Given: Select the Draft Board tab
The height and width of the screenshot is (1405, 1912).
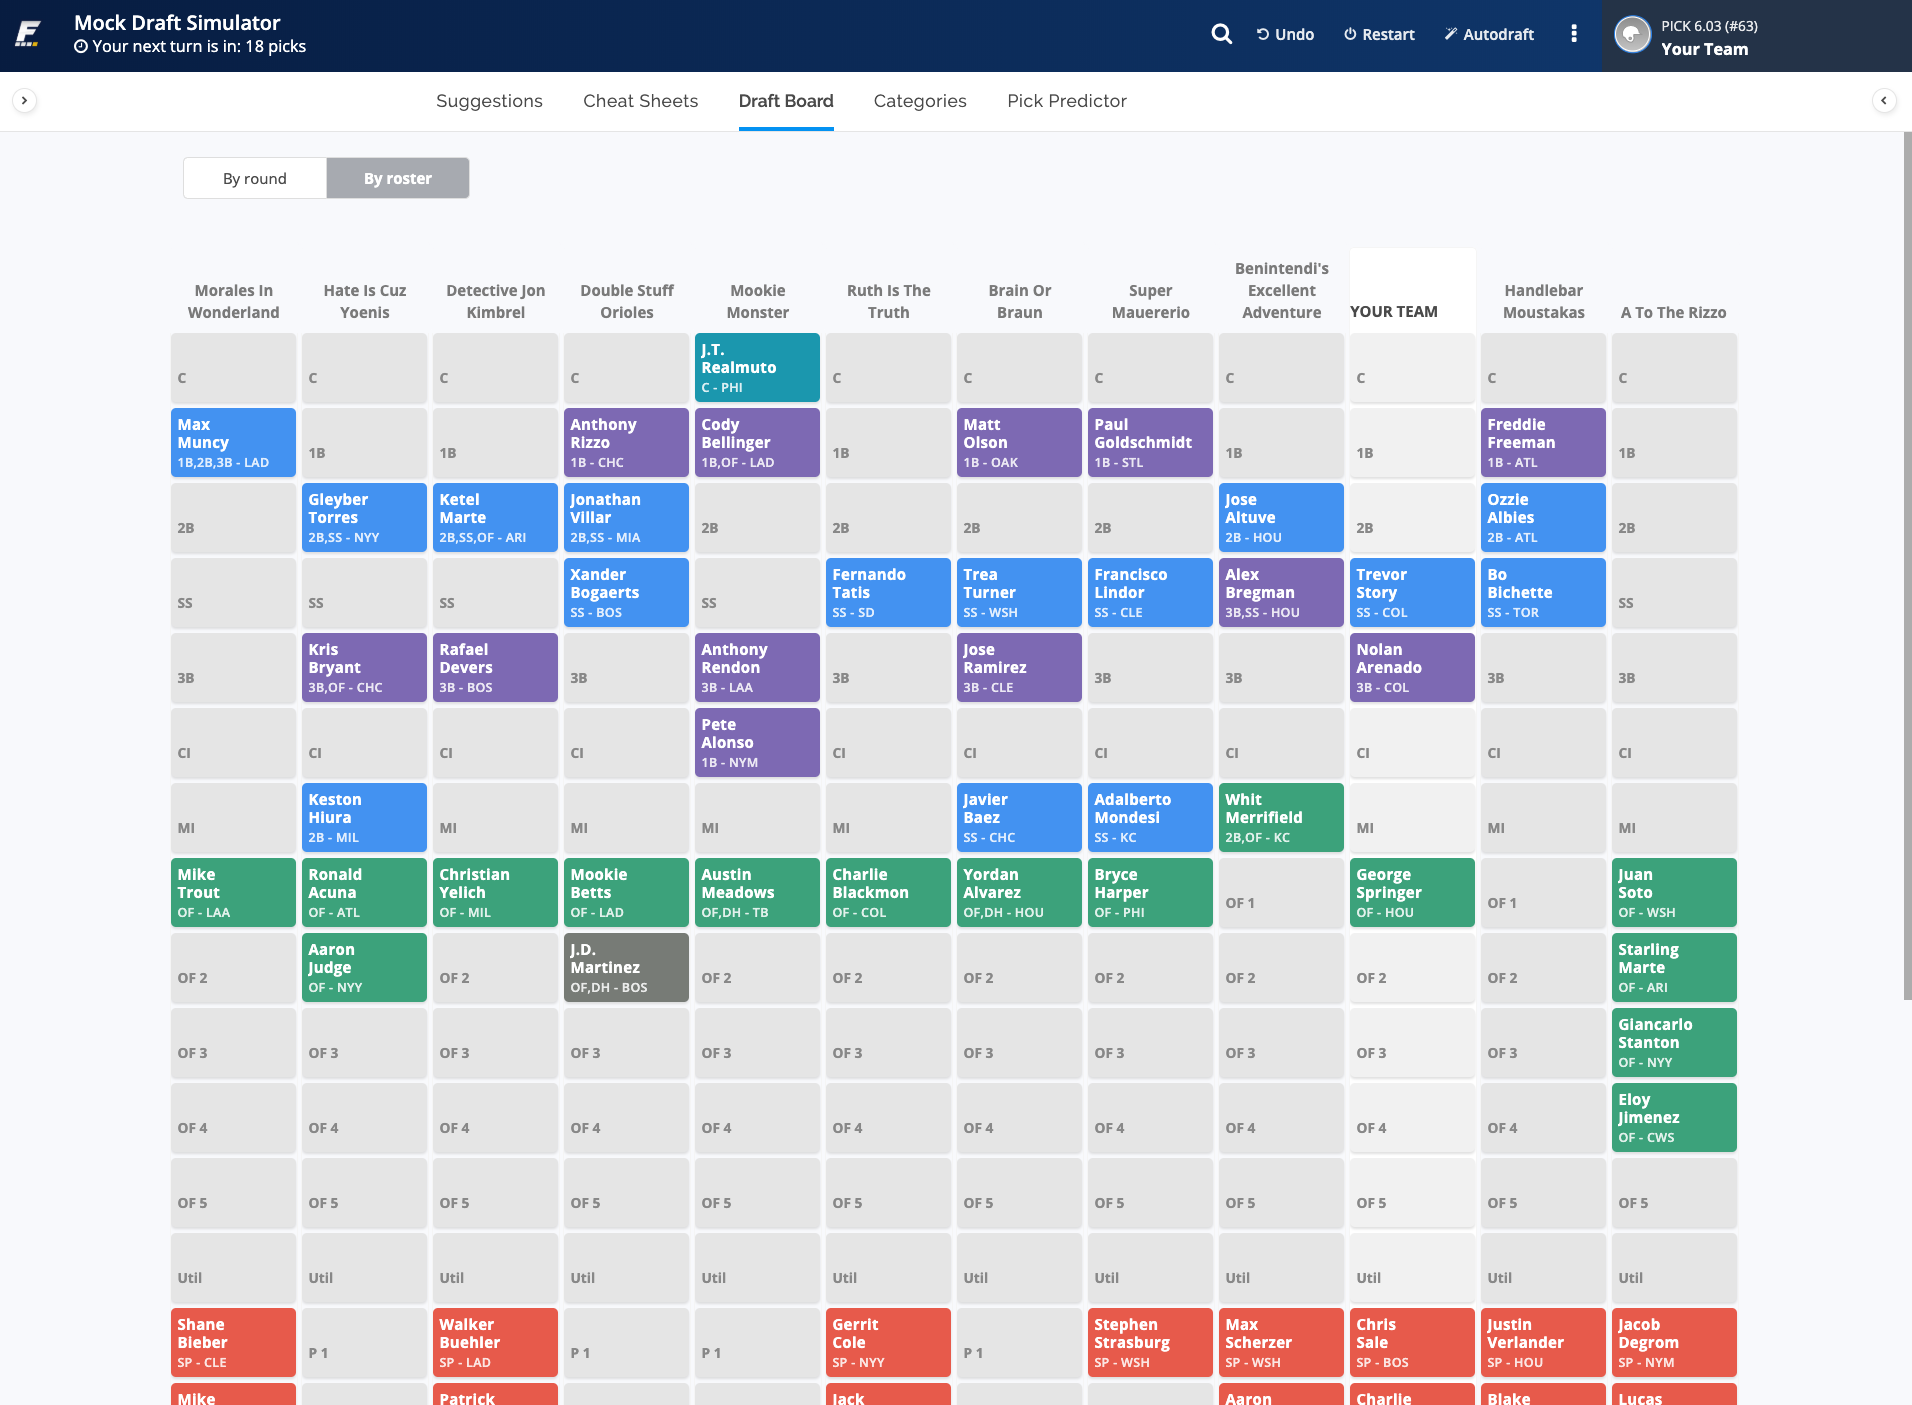Looking at the screenshot, I should tap(786, 101).
